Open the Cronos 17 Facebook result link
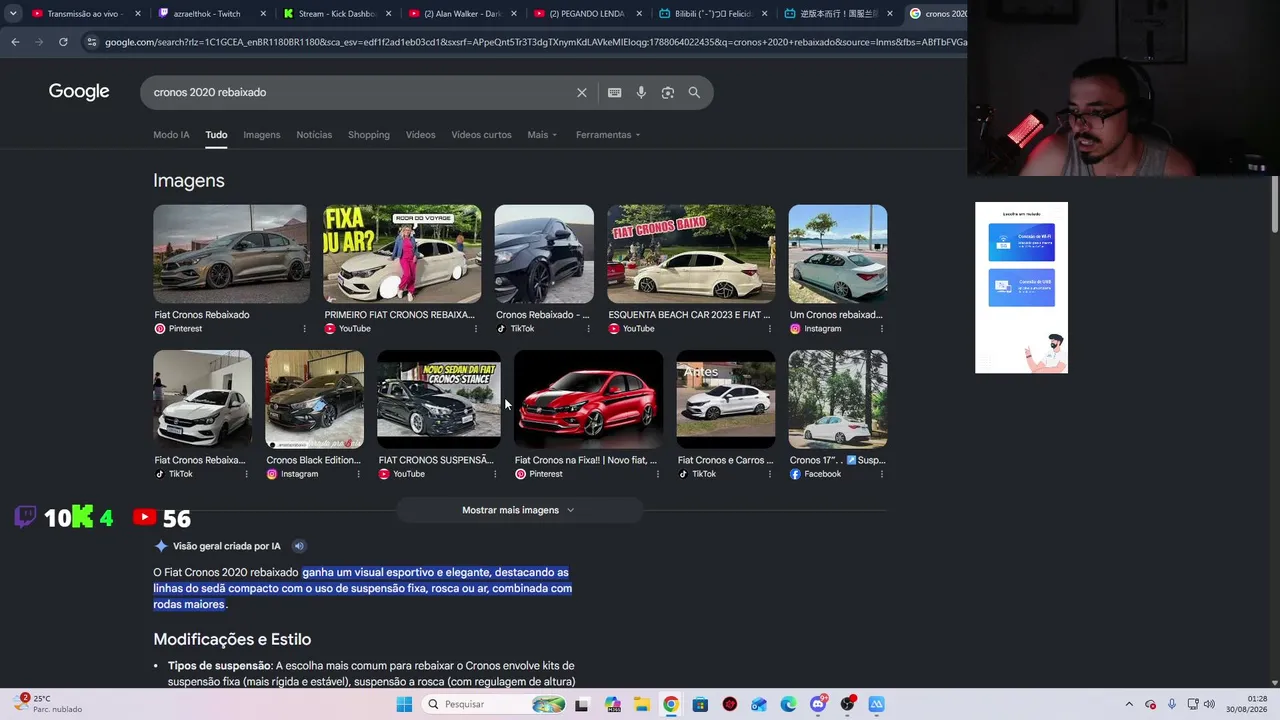Viewport: 1280px width, 720px height. point(838,460)
